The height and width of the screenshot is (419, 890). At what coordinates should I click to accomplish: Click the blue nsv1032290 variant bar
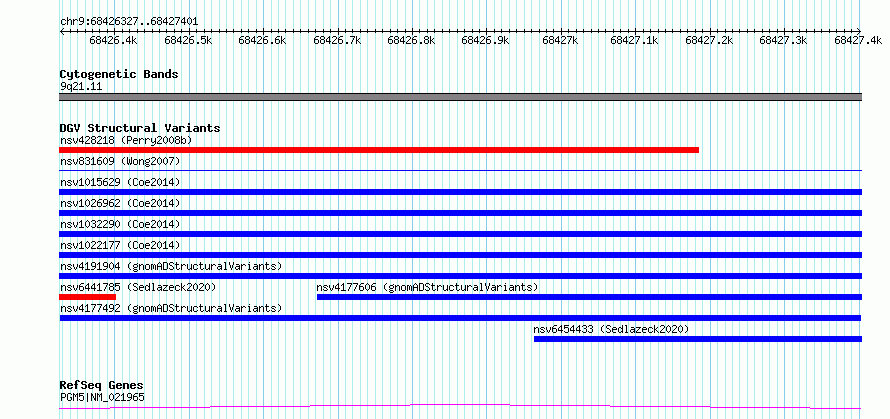[460, 234]
